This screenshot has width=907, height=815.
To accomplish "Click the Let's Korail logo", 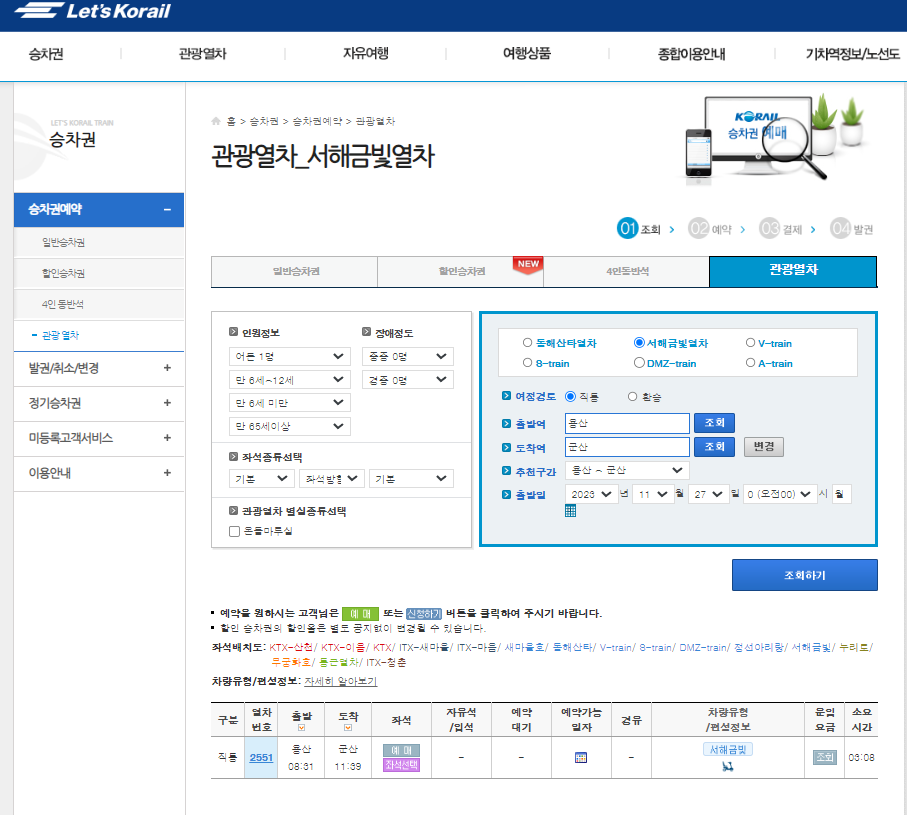I will point(93,11).
